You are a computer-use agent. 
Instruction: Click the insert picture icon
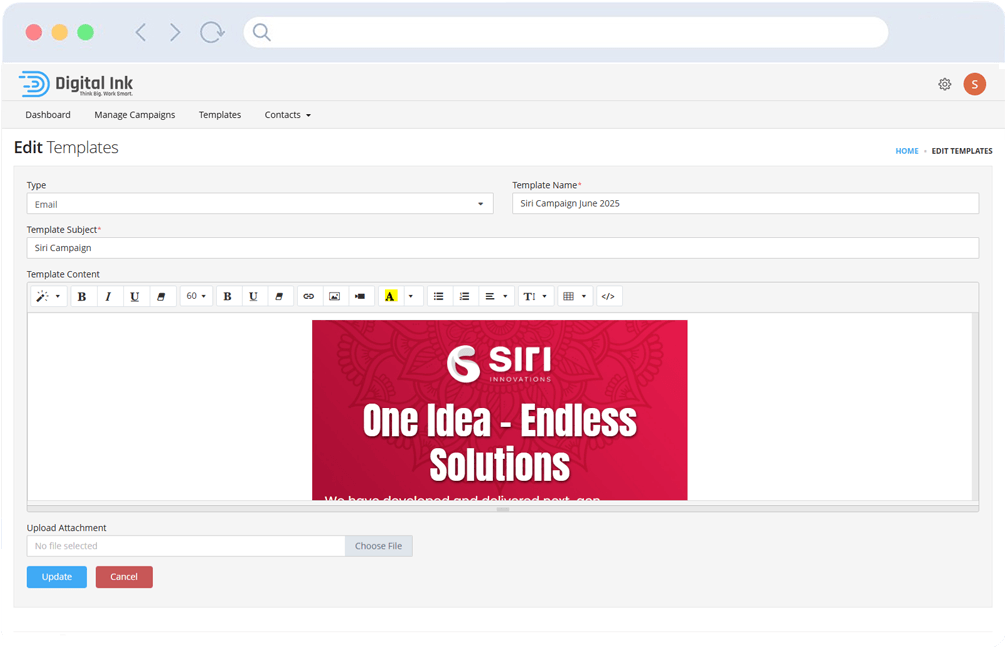tap(334, 296)
